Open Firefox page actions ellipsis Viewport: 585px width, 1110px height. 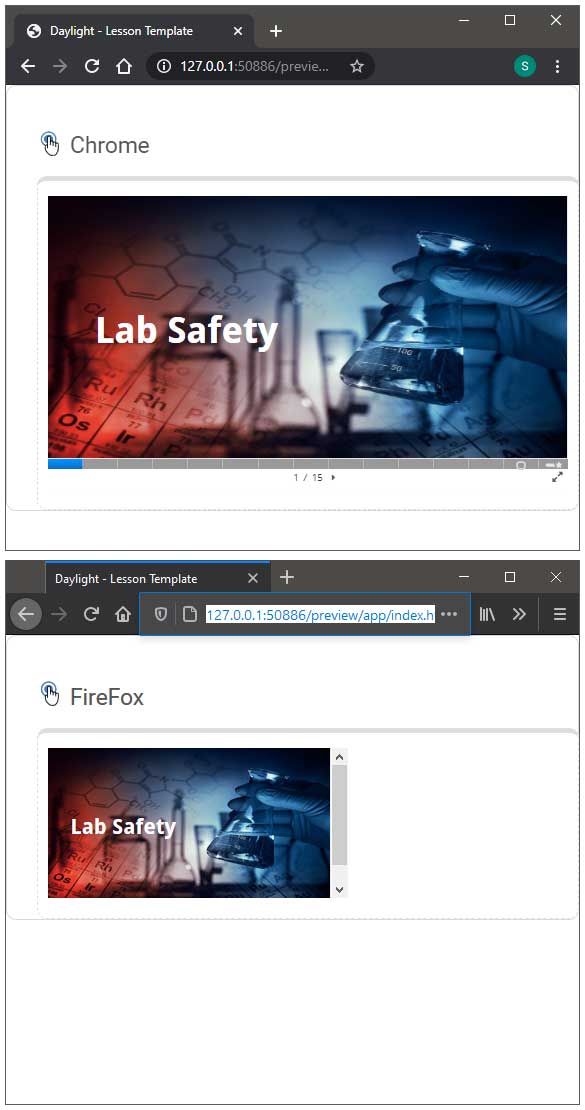(449, 614)
